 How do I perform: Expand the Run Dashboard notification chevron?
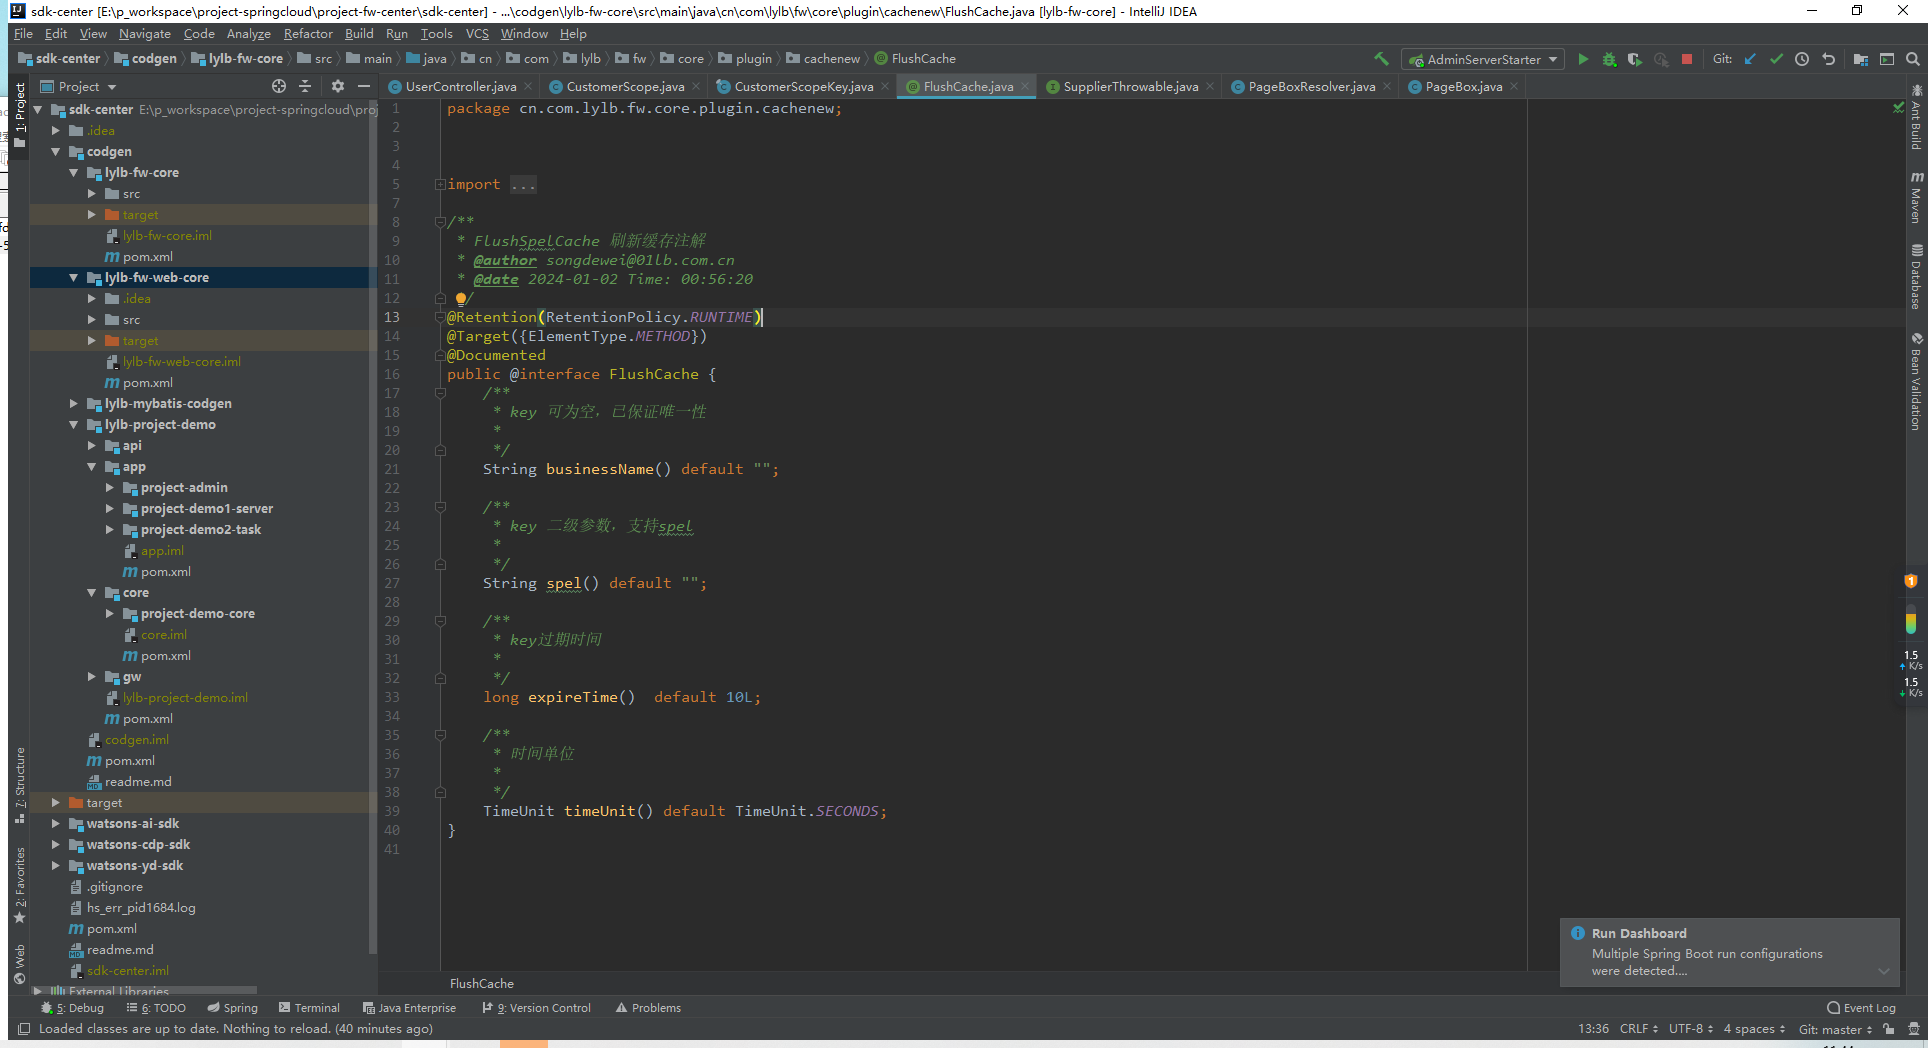point(1884,971)
